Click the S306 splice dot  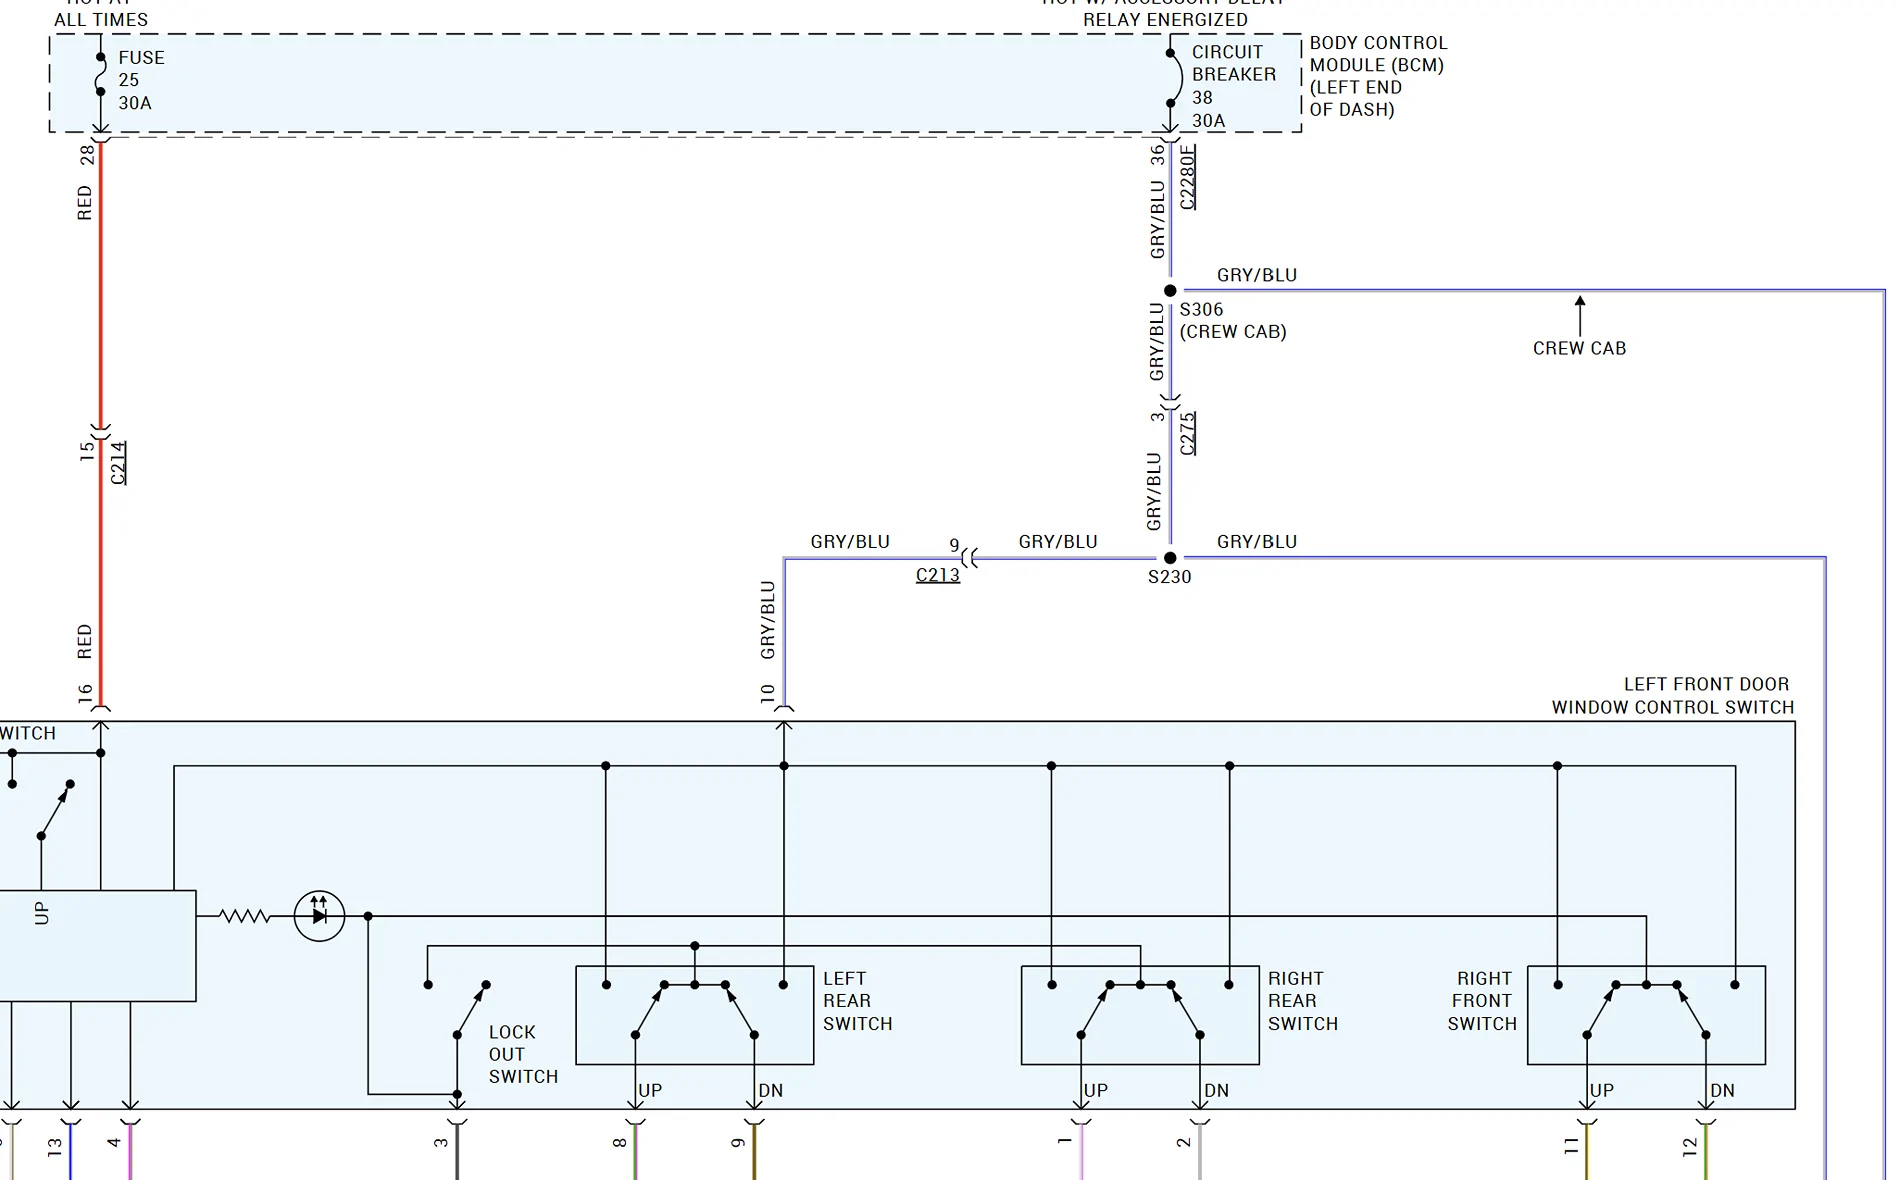pos(1170,291)
